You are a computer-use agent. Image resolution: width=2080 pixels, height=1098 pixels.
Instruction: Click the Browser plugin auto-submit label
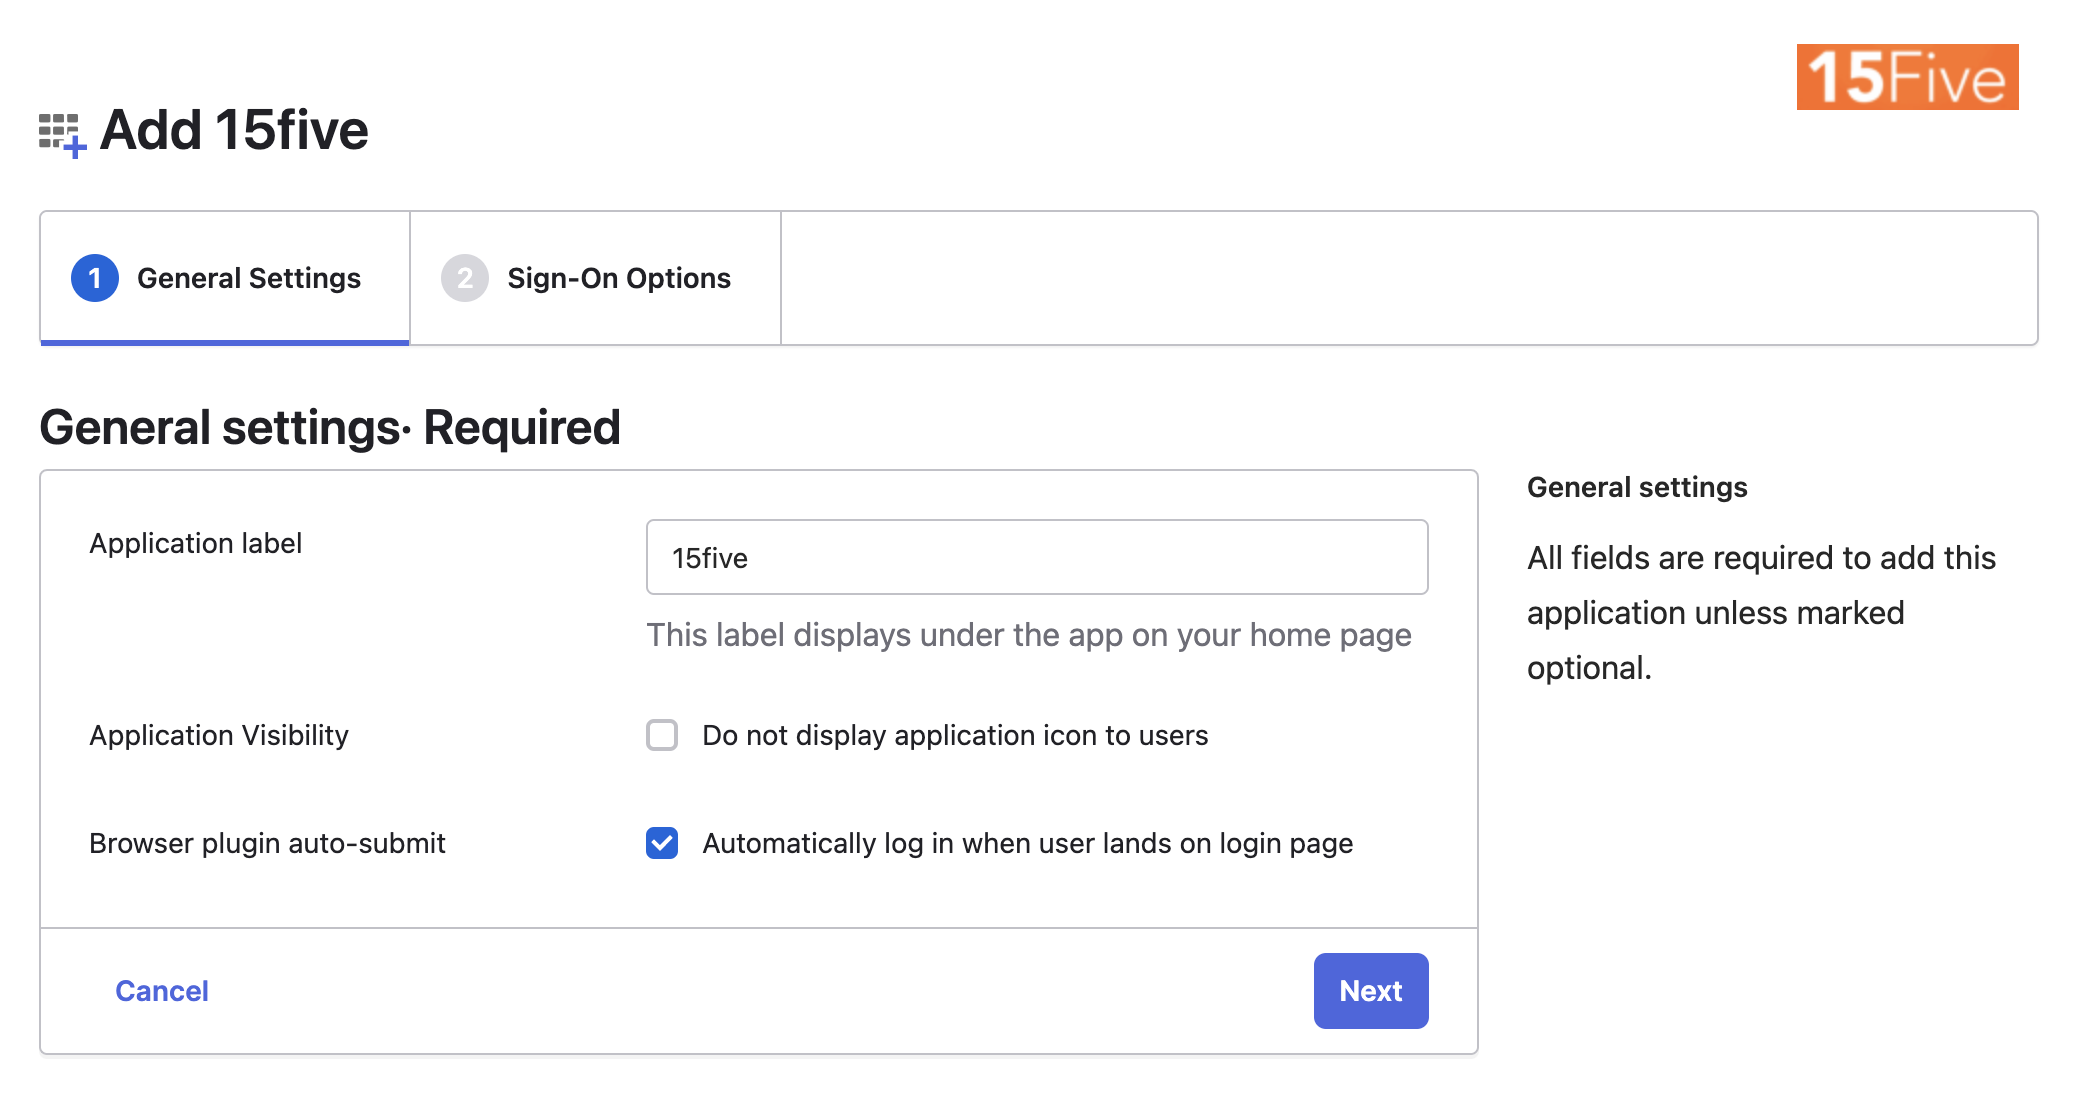[x=267, y=843]
